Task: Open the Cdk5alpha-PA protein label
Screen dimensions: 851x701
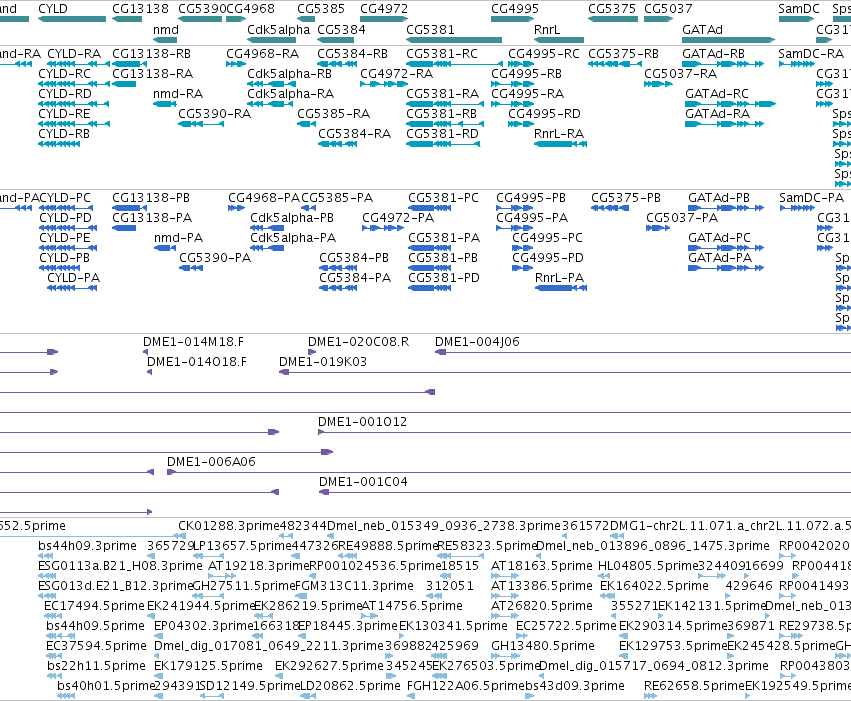Action: click(293, 238)
